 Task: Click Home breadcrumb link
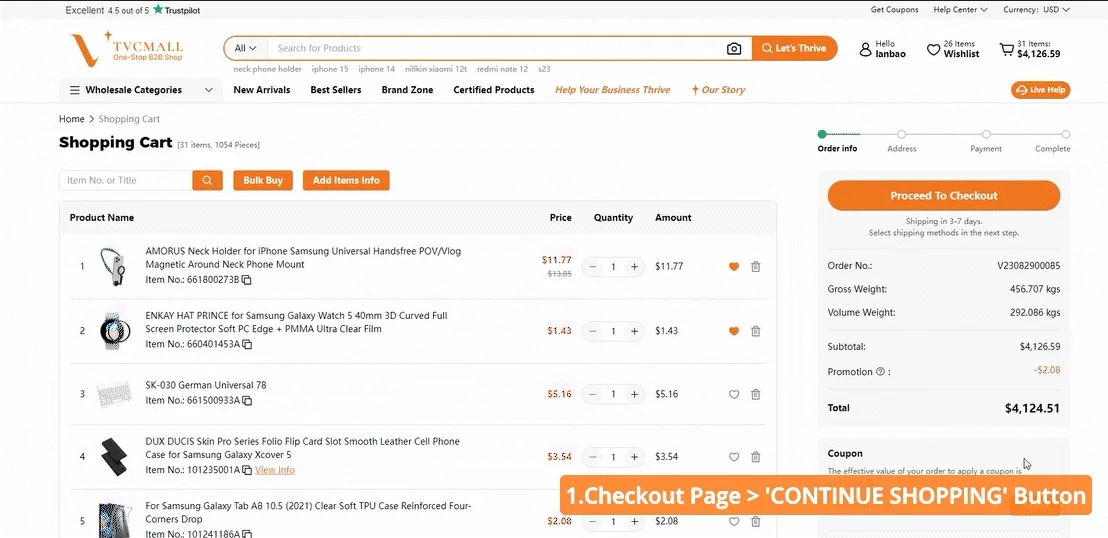pos(71,119)
